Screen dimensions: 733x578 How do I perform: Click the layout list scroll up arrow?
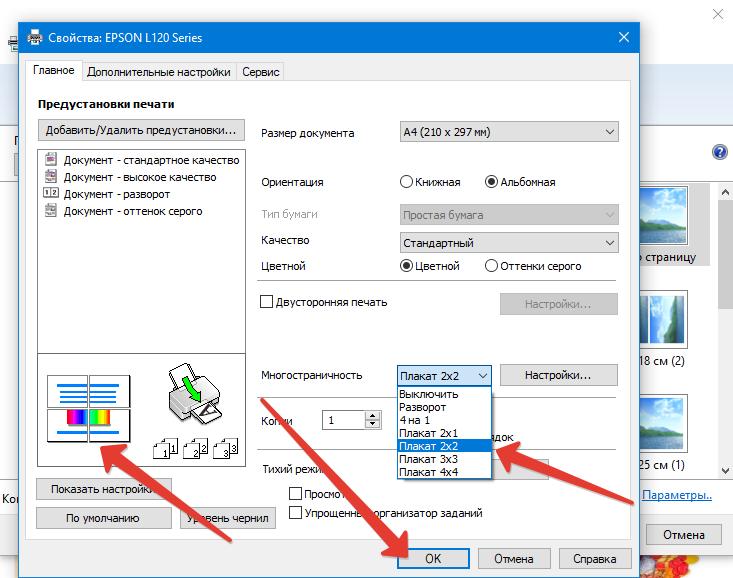tap(725, 192)
